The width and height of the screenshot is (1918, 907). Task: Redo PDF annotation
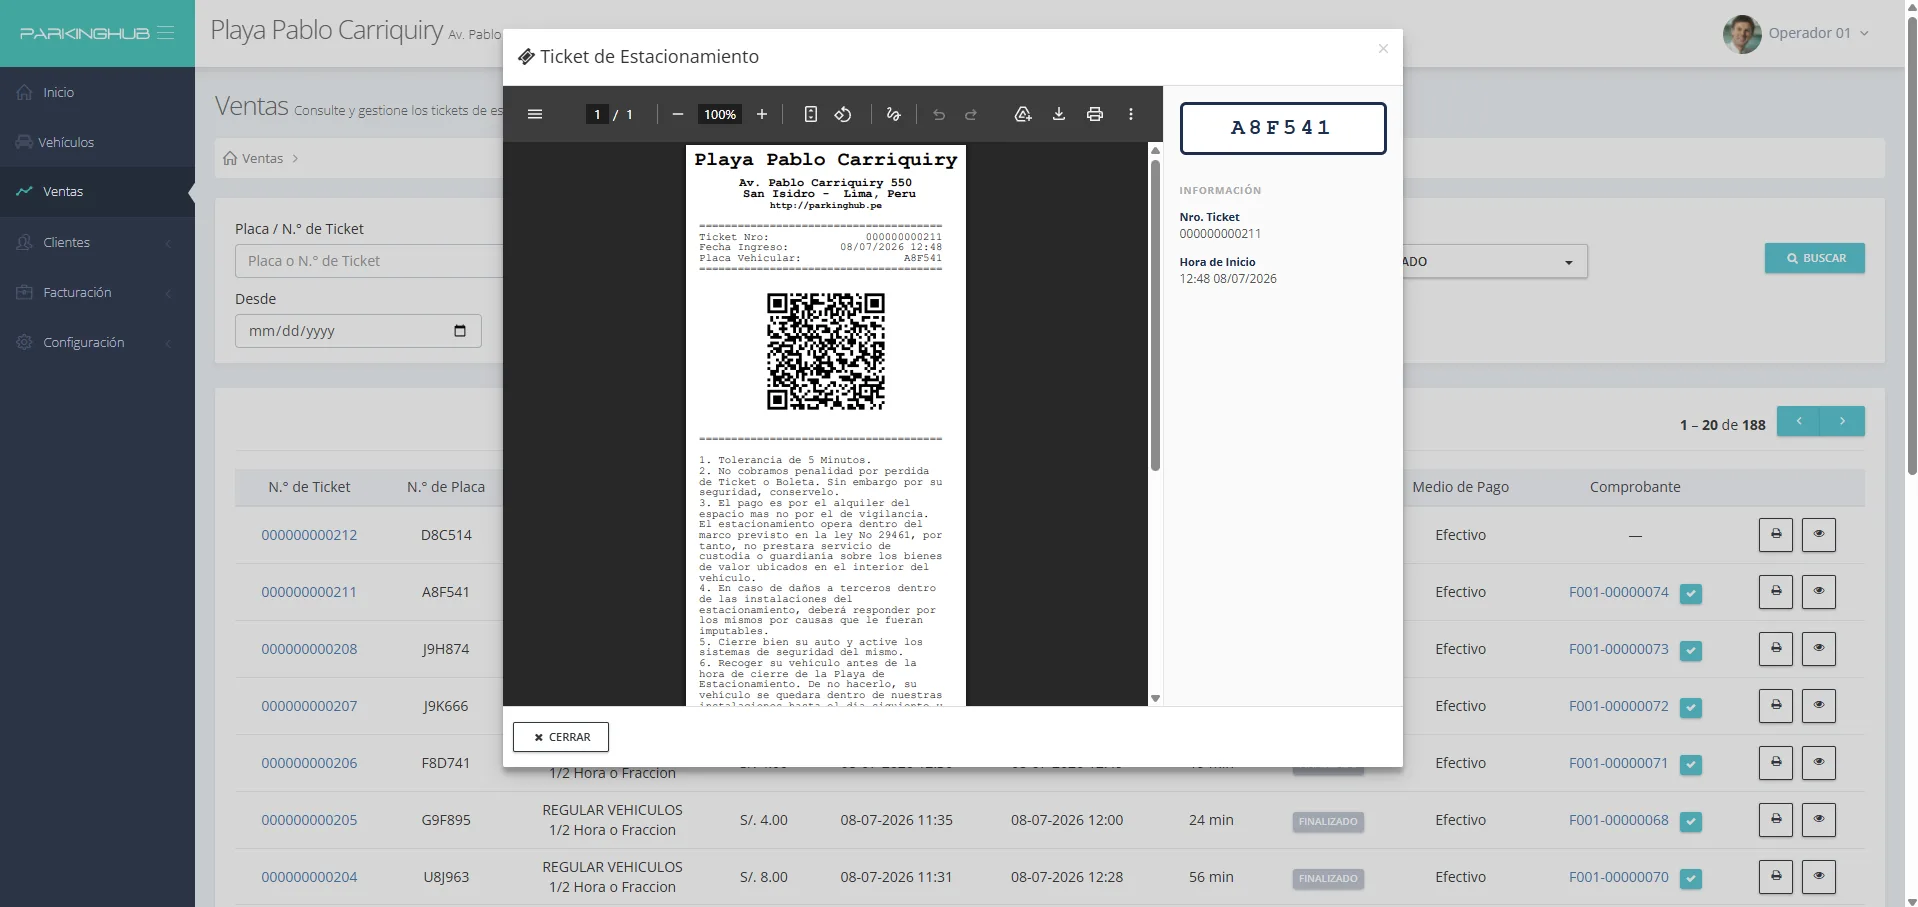[971, 114]
